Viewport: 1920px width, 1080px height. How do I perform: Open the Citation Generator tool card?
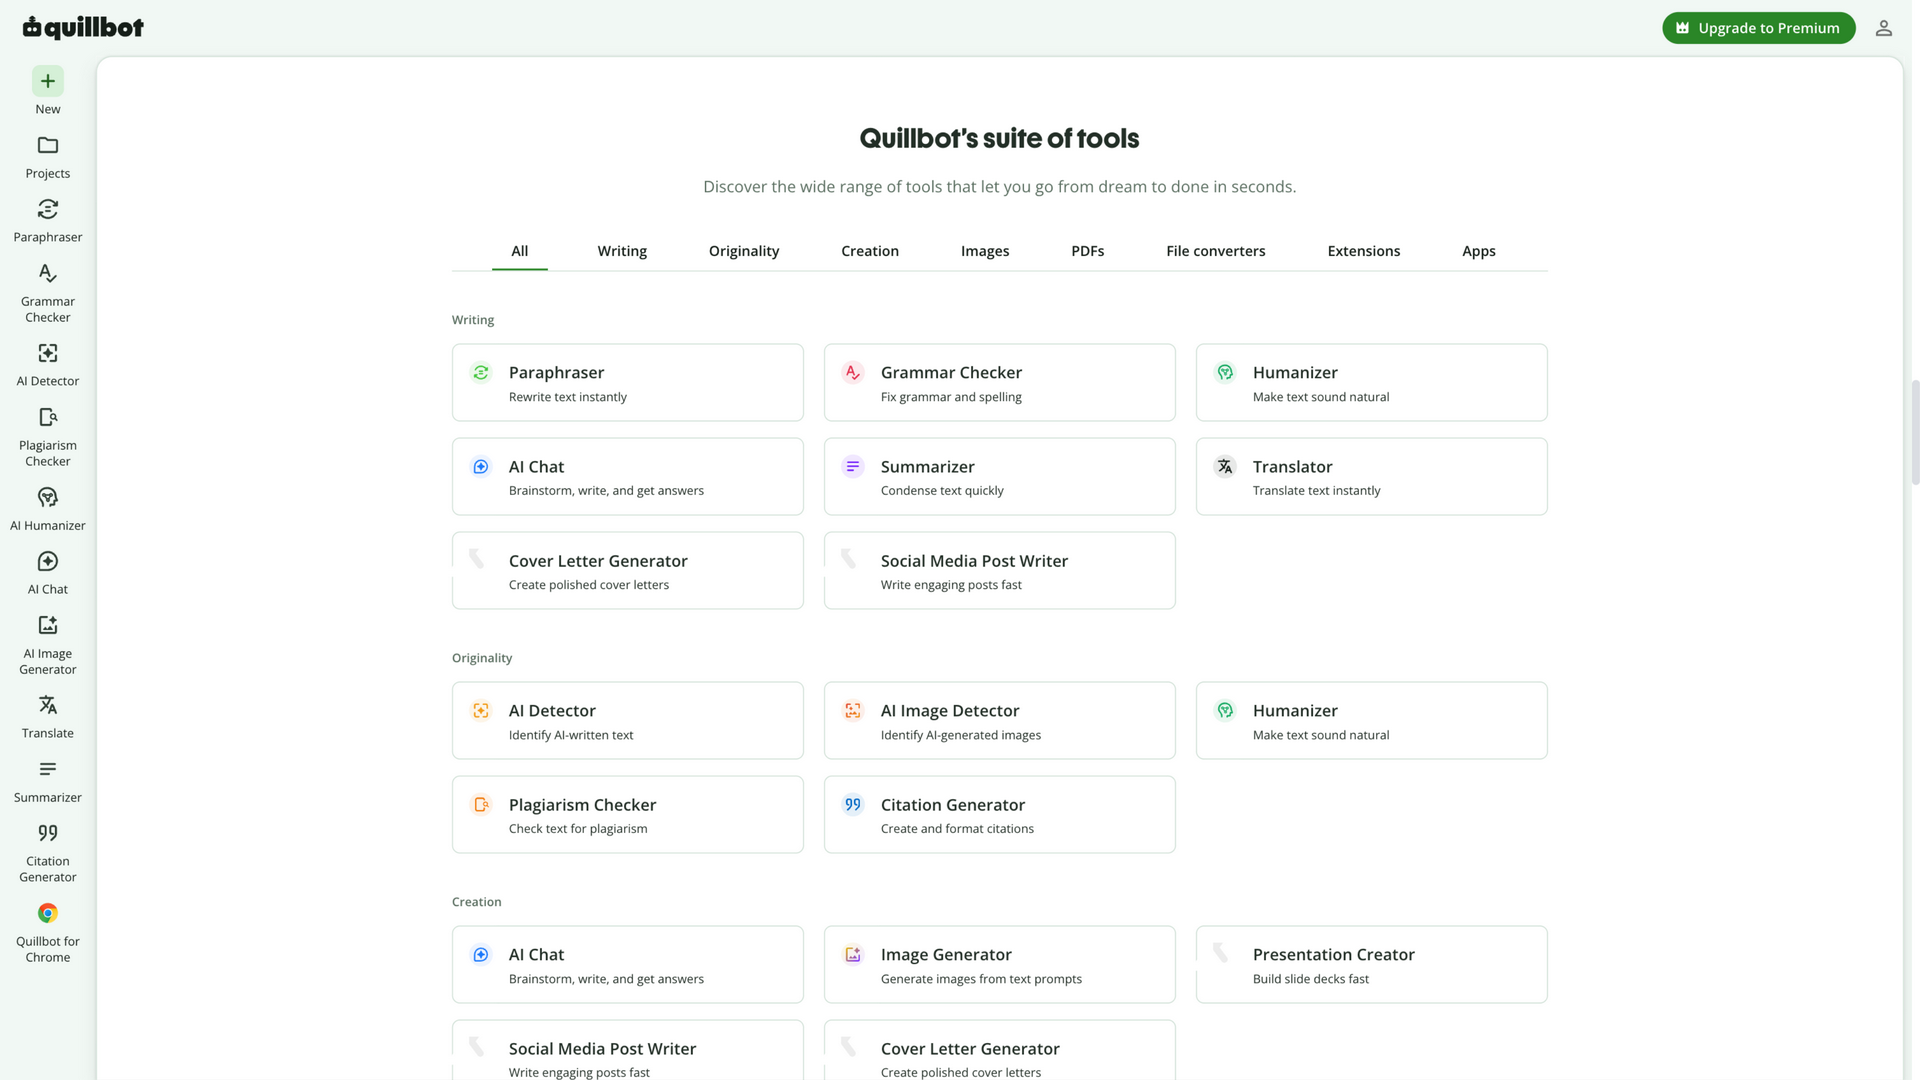click(x=1000, y=815)
